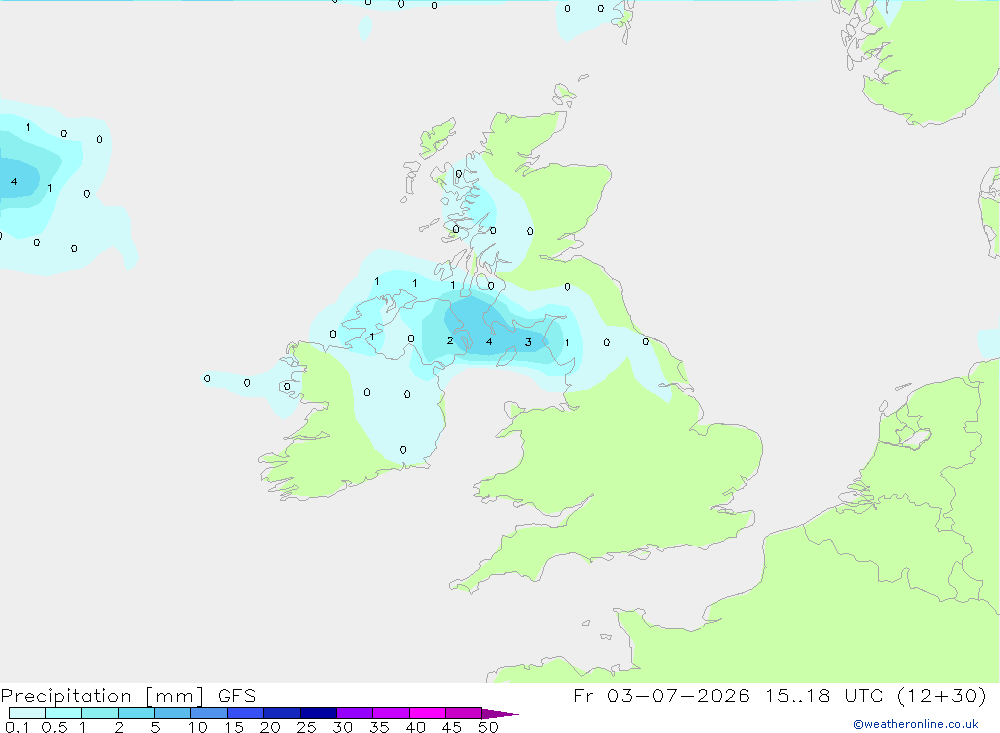This screenshot has height=733, width=1000.
Task: Click the legend scale label '50'
Action: pos(488,727)
